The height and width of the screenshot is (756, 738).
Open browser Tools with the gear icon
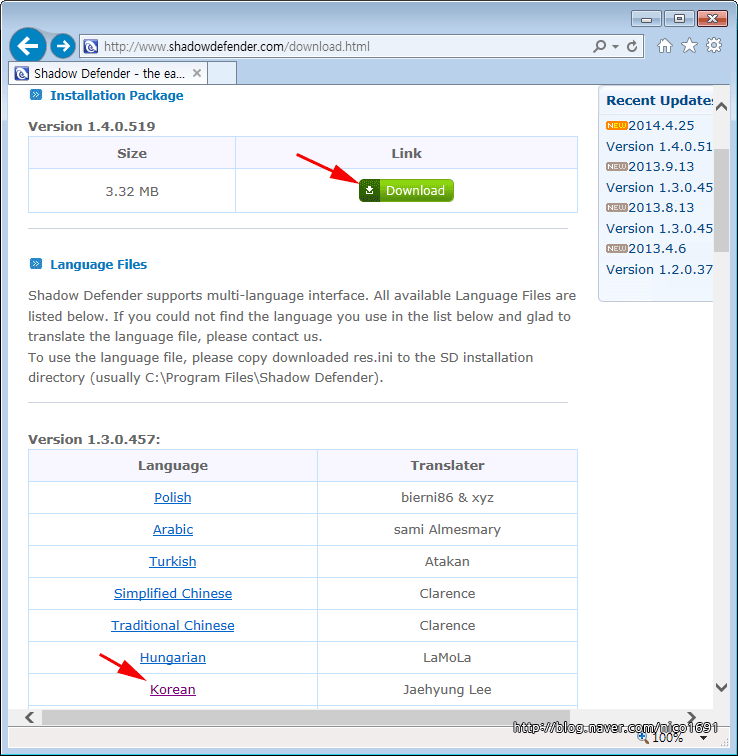pyautogui.click(x=714, y=46)
